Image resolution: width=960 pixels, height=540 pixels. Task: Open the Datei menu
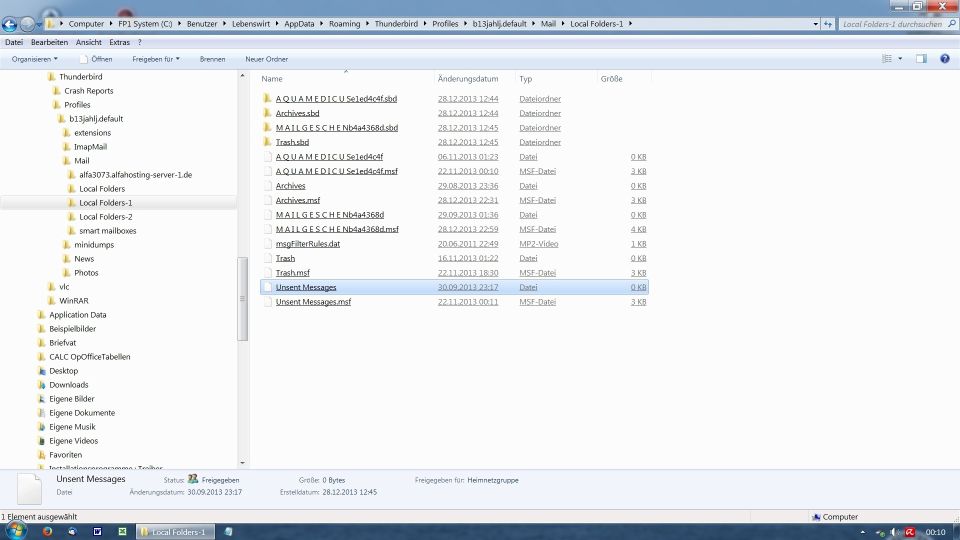(x=13, y=42)
